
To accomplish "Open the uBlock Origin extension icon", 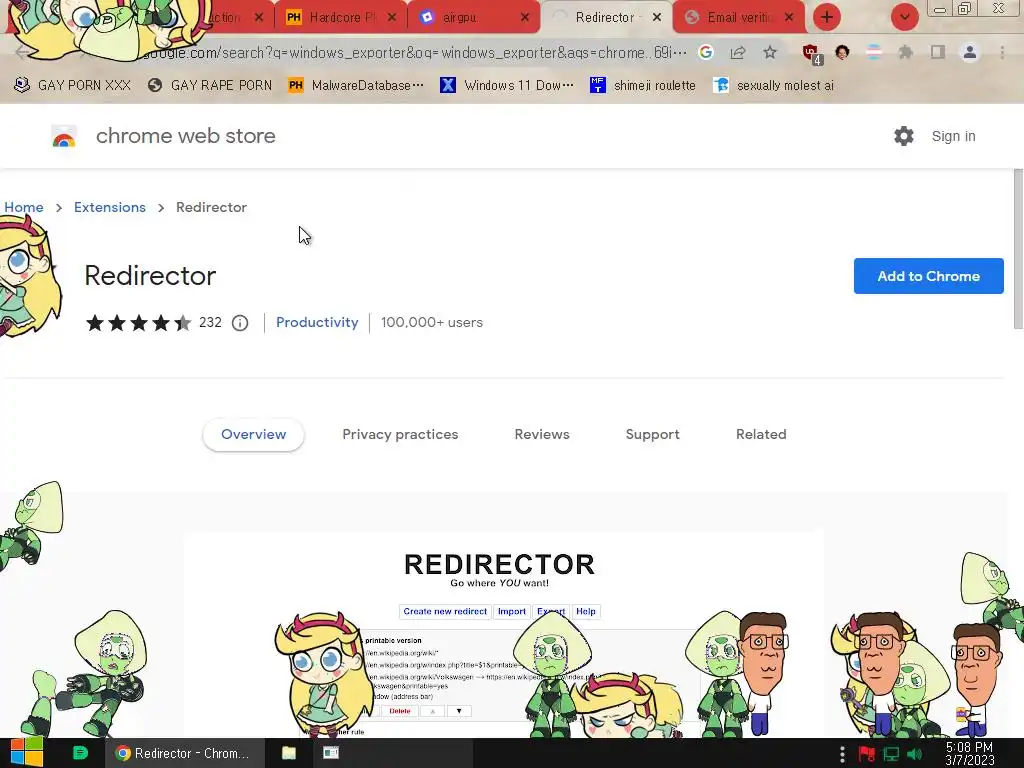I will point(812,54).
